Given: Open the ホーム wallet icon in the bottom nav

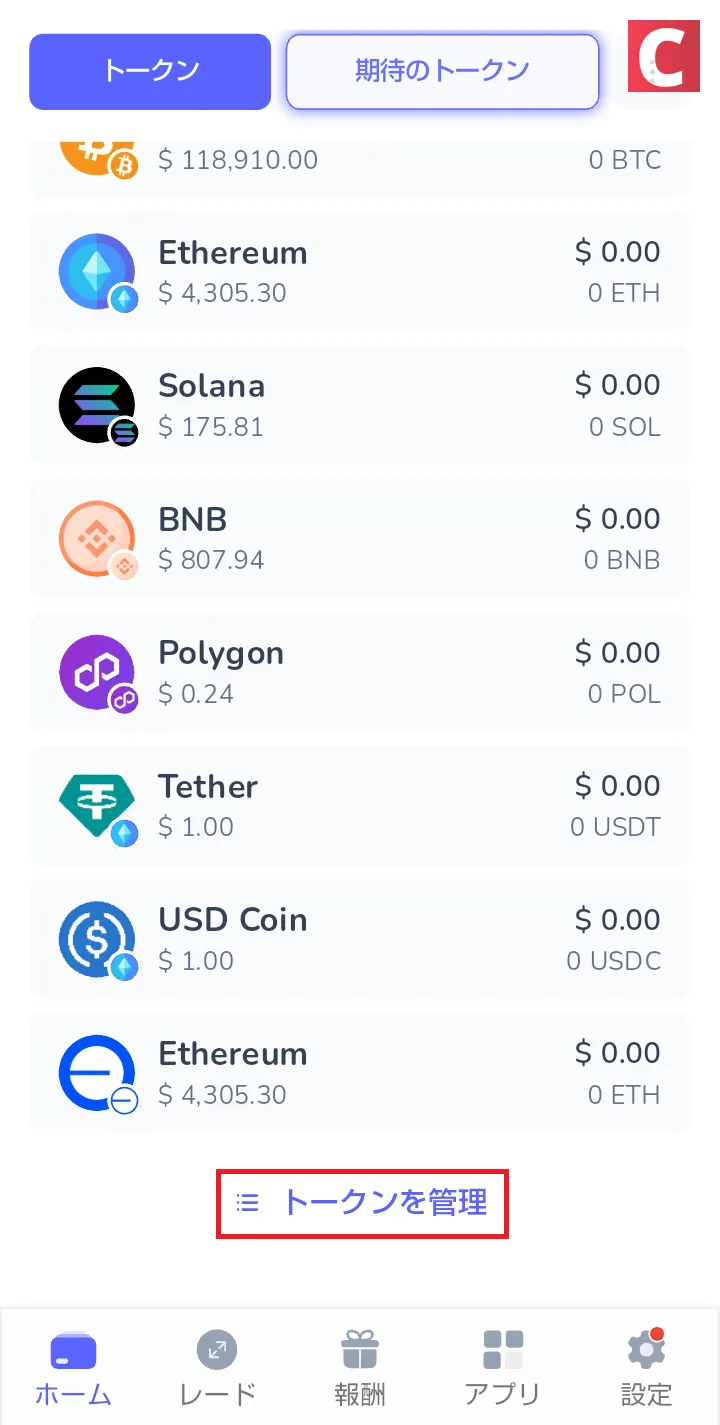Looking at the screenshot, I should tap(73, 1351).
